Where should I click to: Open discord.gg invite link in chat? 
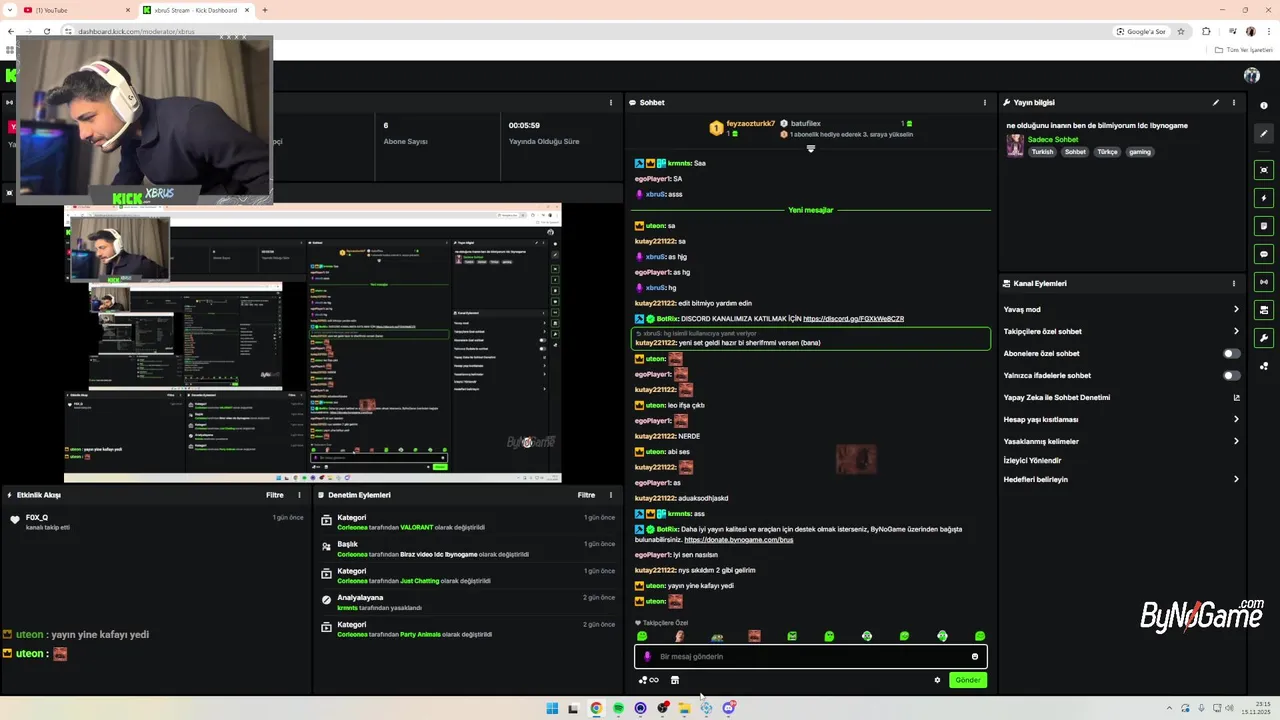853,319
